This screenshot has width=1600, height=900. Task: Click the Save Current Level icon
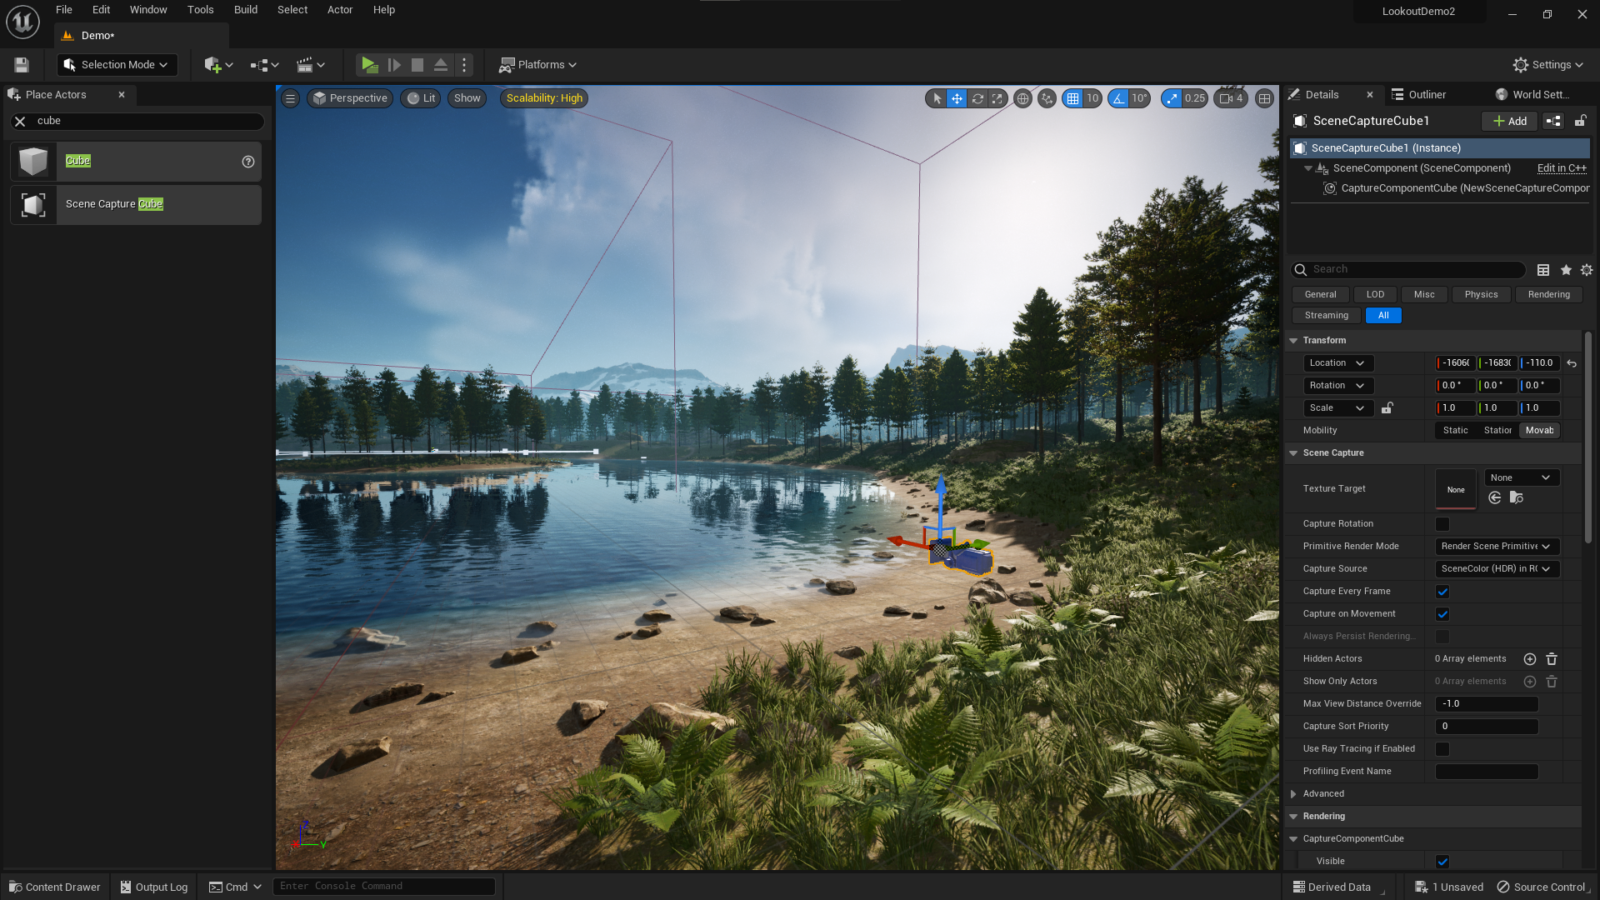[x=20, y=64]
